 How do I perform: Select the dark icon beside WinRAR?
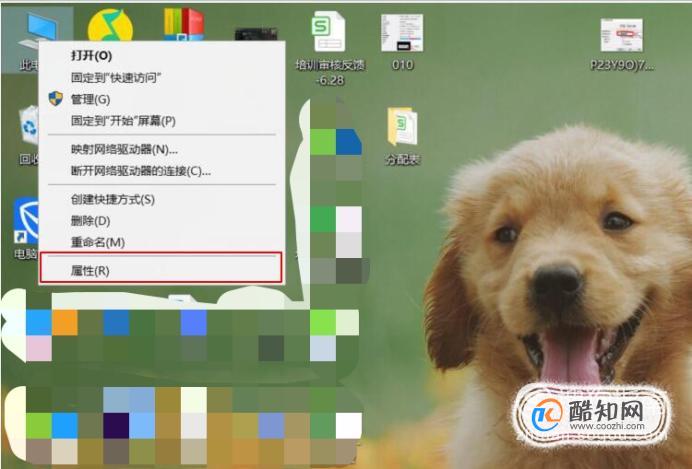(x=256, y=34)
